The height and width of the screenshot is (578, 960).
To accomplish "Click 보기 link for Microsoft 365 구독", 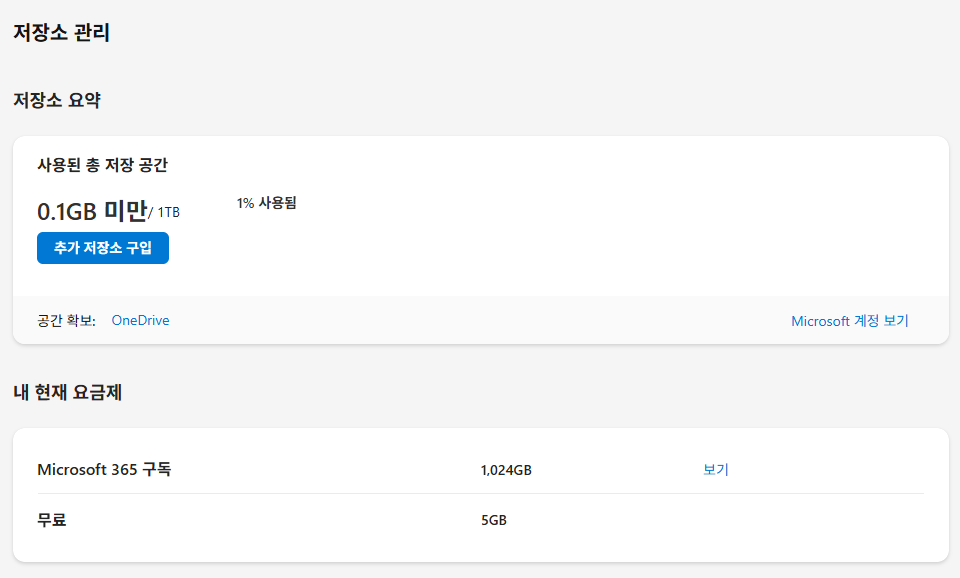I will pyautogui.click(x=716, y=470).
